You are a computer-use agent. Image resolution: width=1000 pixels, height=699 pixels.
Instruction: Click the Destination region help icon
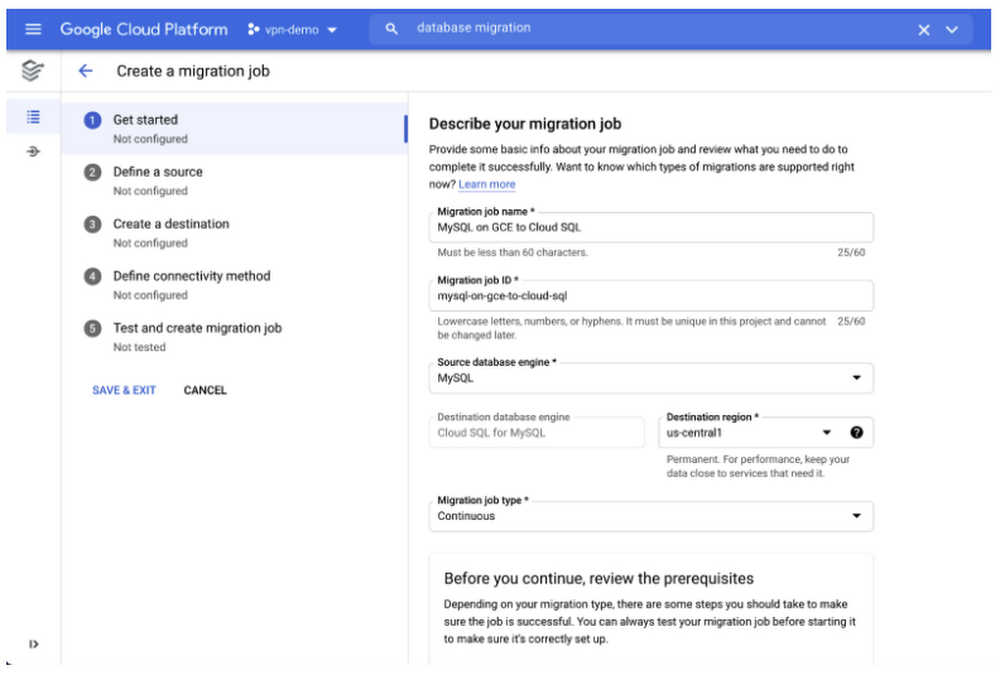click(x=857, y=433)
